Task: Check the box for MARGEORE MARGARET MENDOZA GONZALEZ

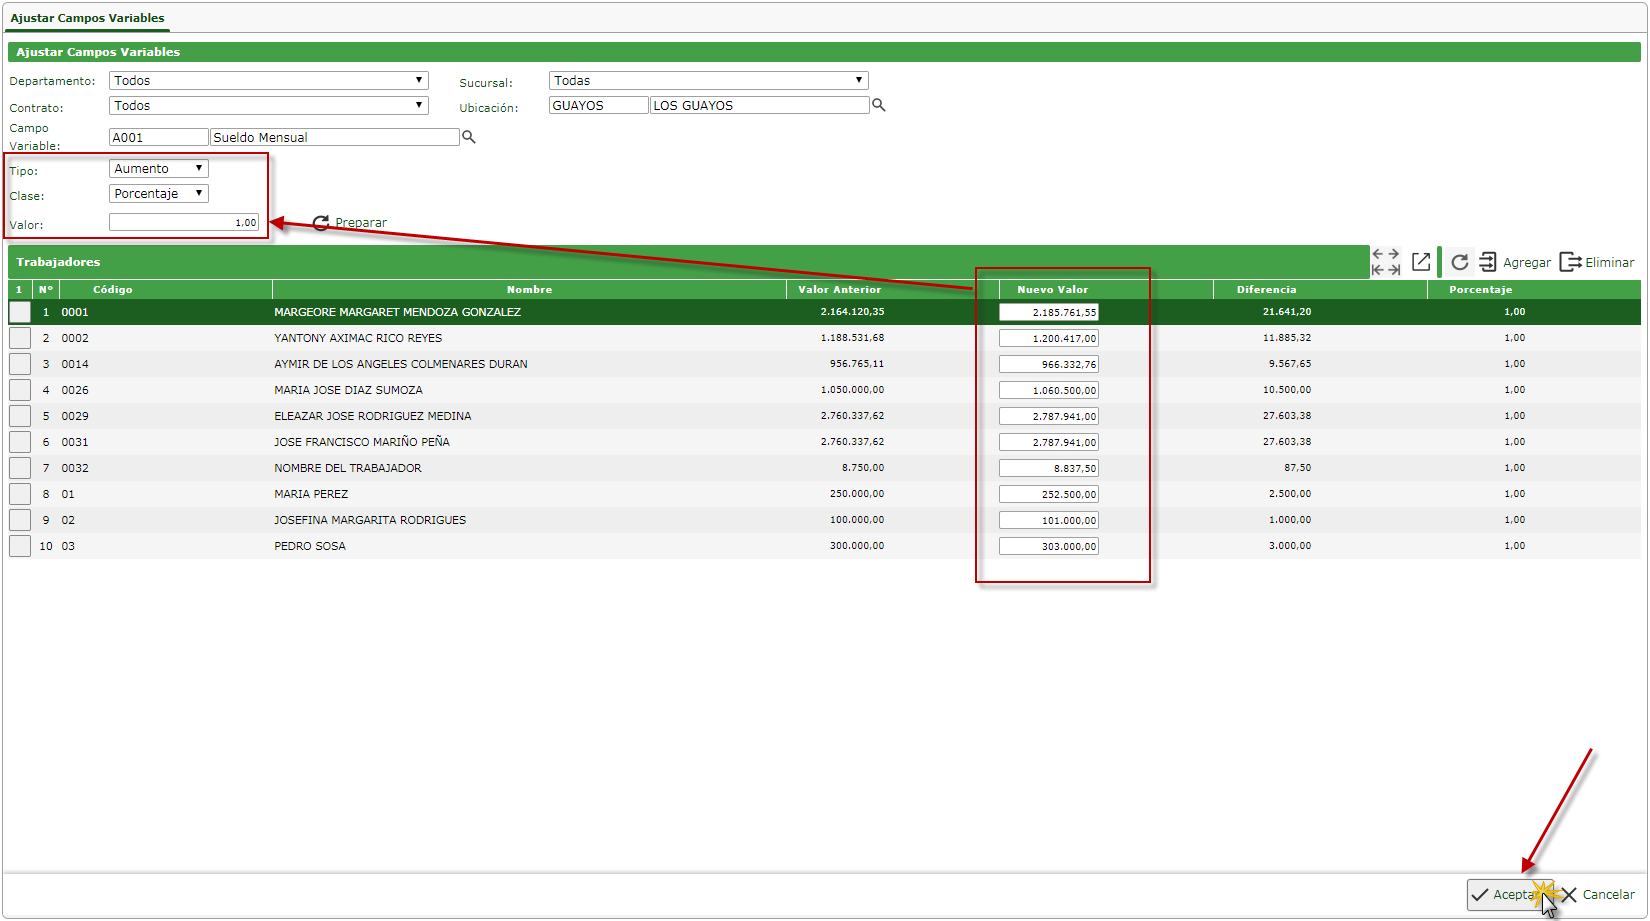Action: pyautogui.click(x=20, y=312)
